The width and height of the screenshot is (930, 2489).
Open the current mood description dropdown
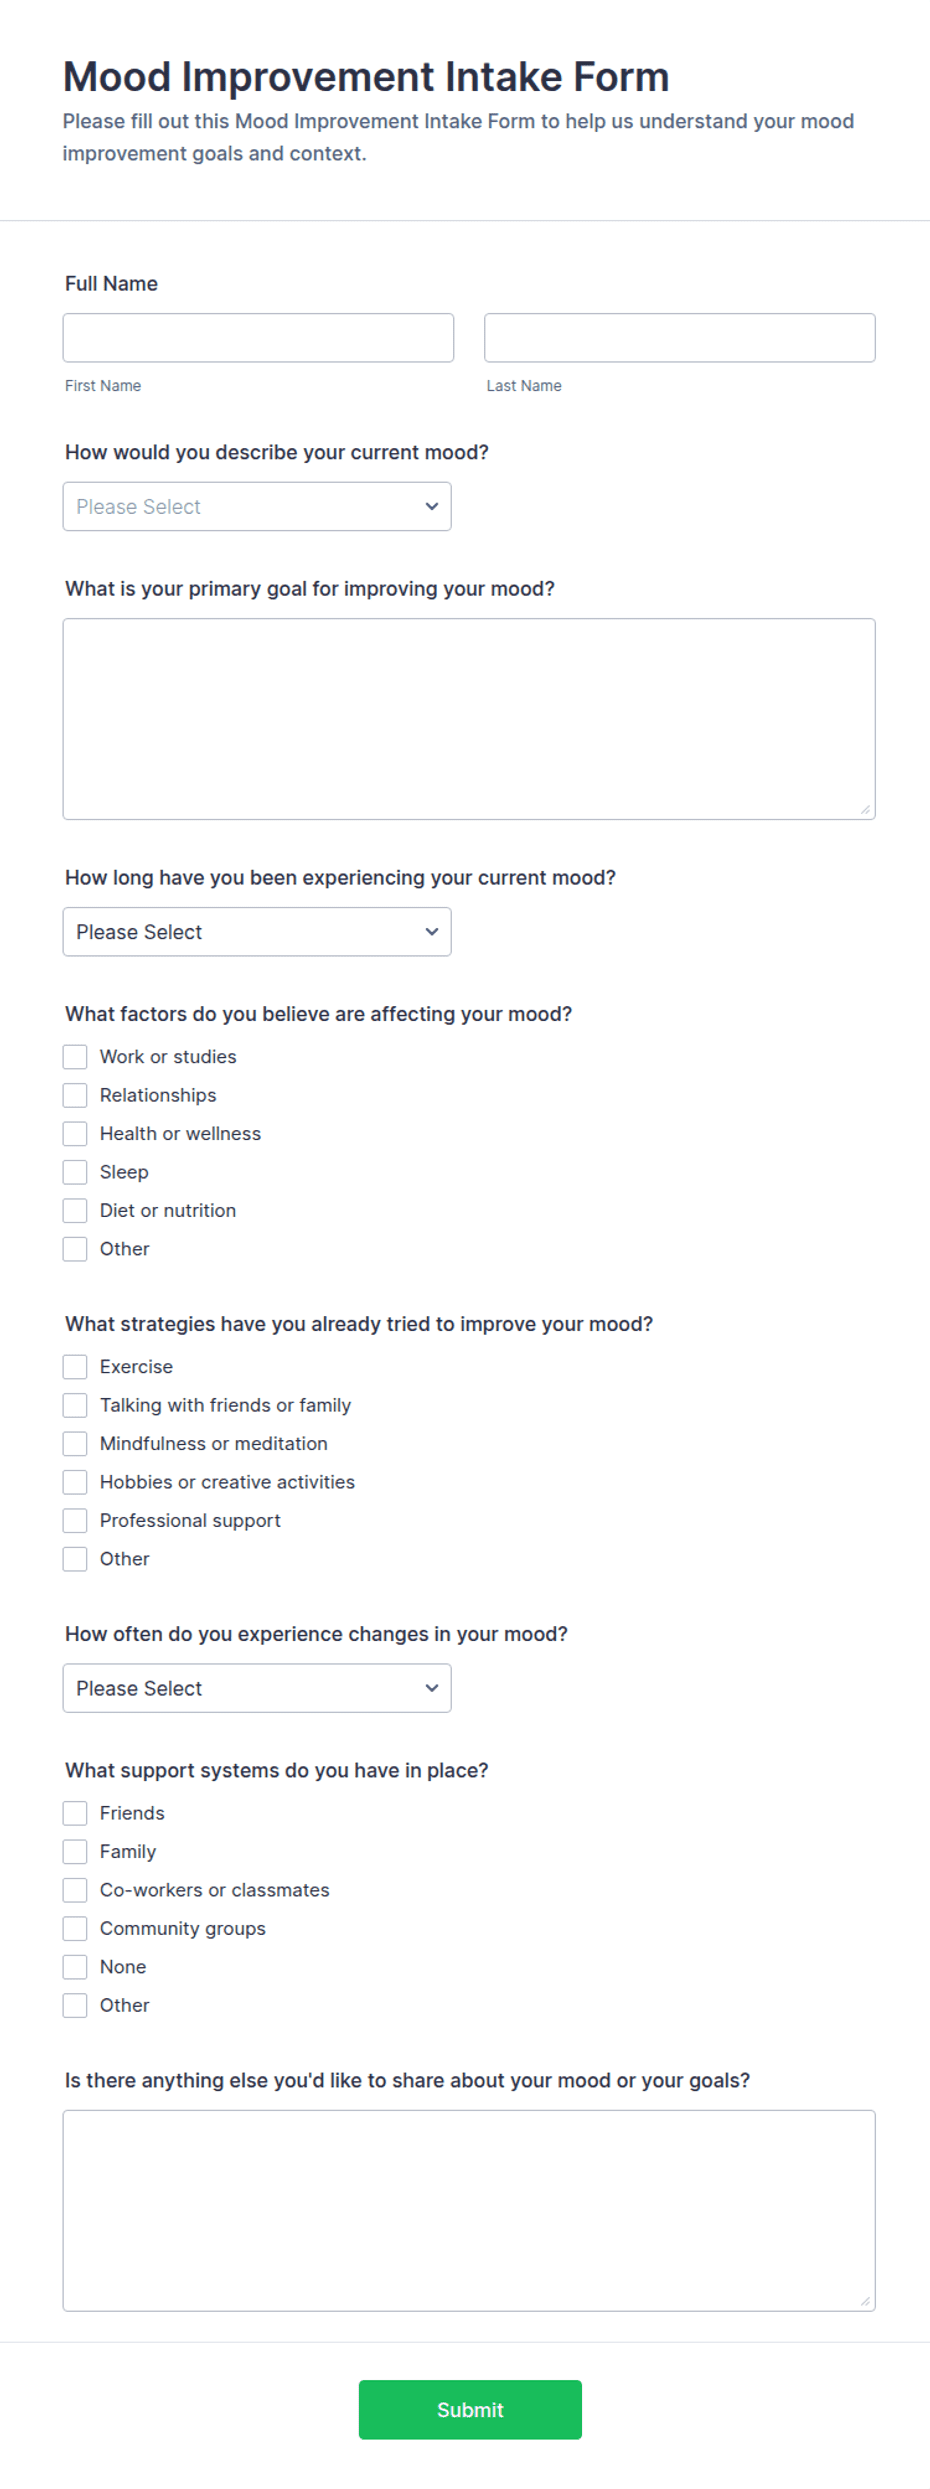(x=257, y=507)
